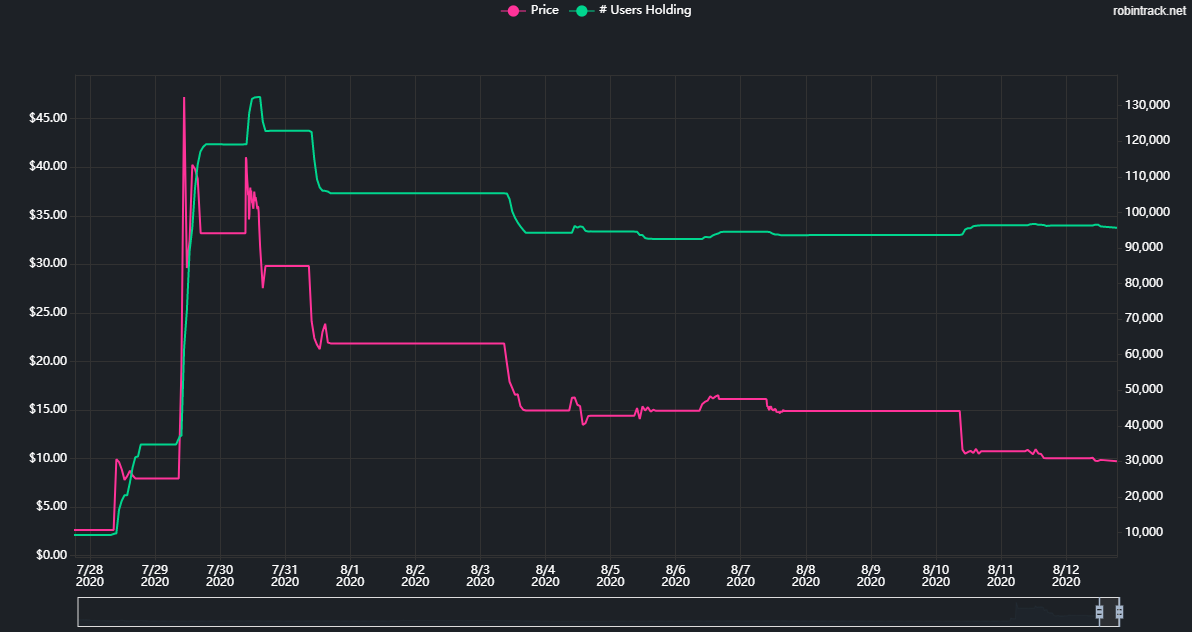The width and height of the screenshot is (1192, 632).
Task: Click the 100,000 users axis label
Action: (1146, 211)
